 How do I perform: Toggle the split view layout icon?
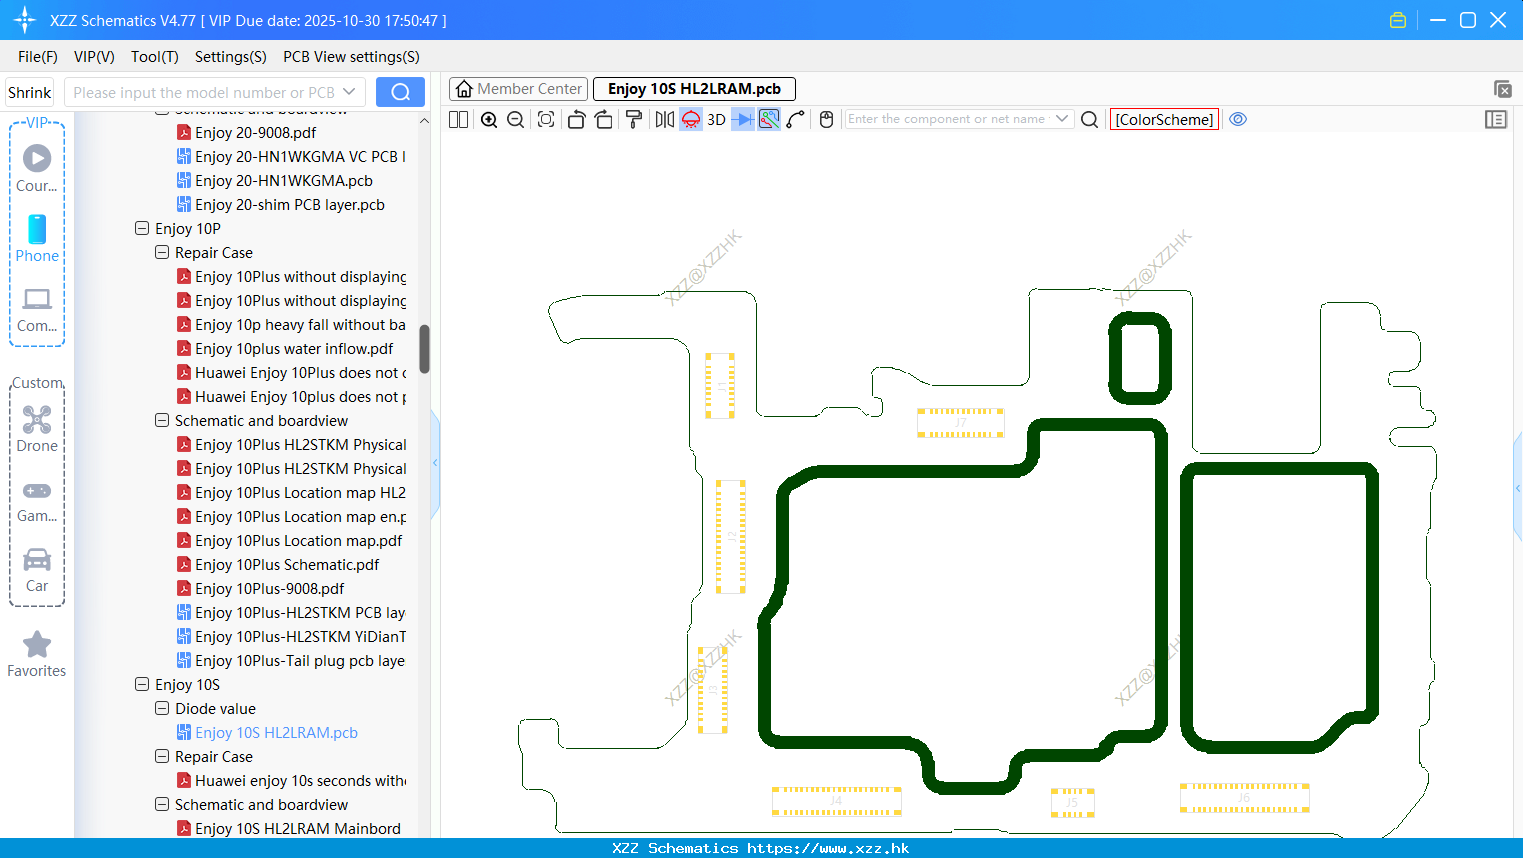click(458, 119)
